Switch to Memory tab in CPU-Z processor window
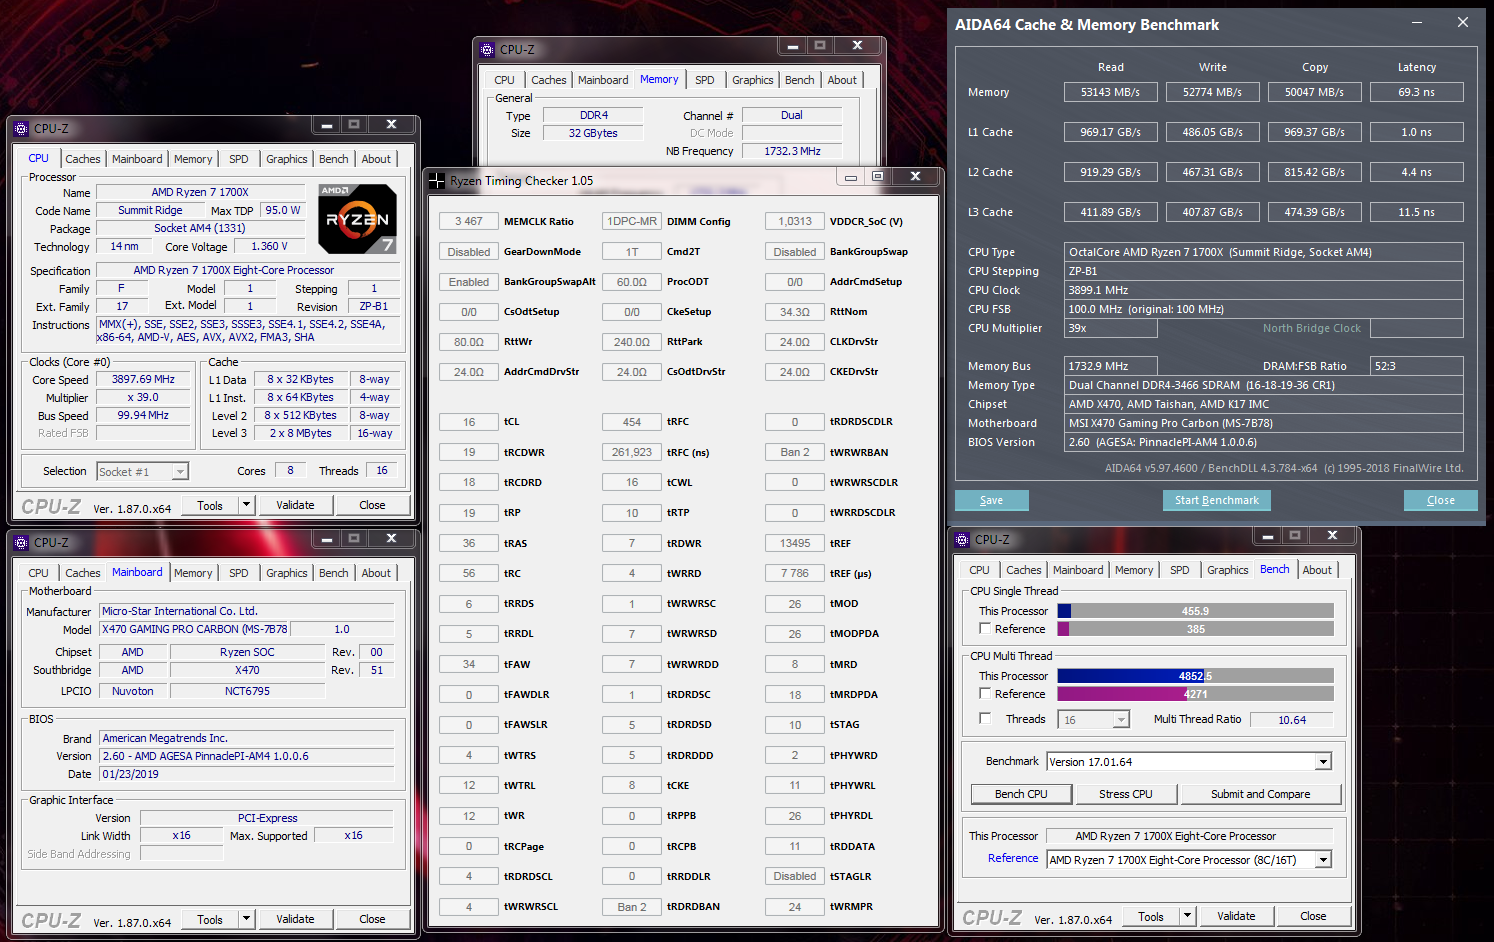 (x=193, y=159)
